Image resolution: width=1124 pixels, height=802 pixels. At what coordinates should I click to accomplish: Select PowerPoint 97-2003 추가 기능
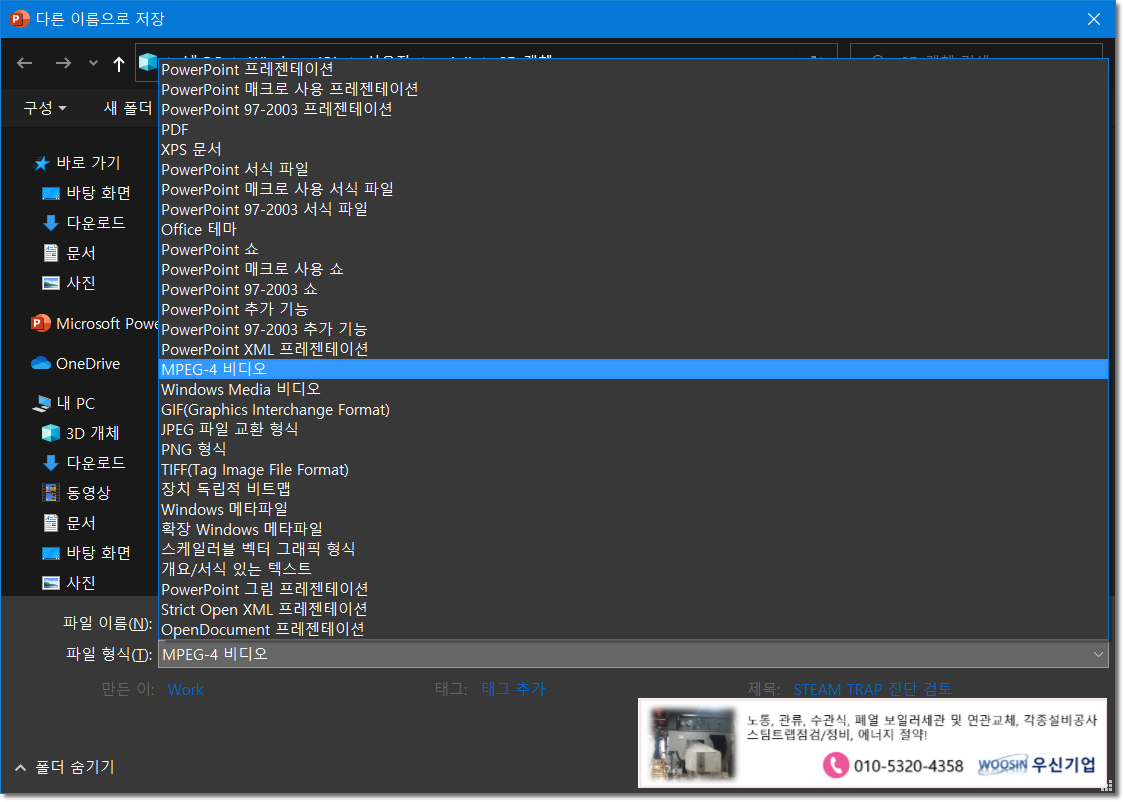(x=633, y=330)
